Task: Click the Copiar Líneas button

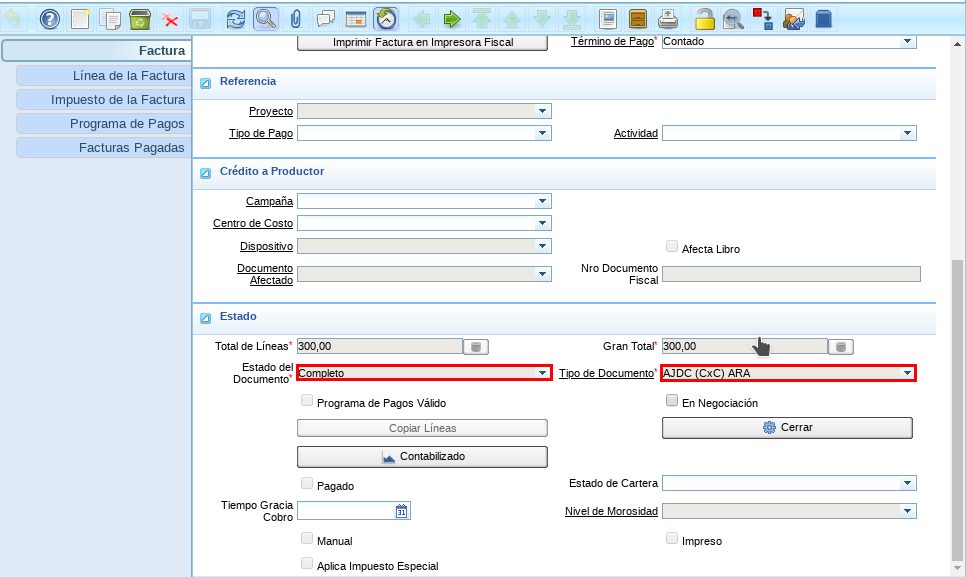Action: pyautogui.click(x=423, y=428)
